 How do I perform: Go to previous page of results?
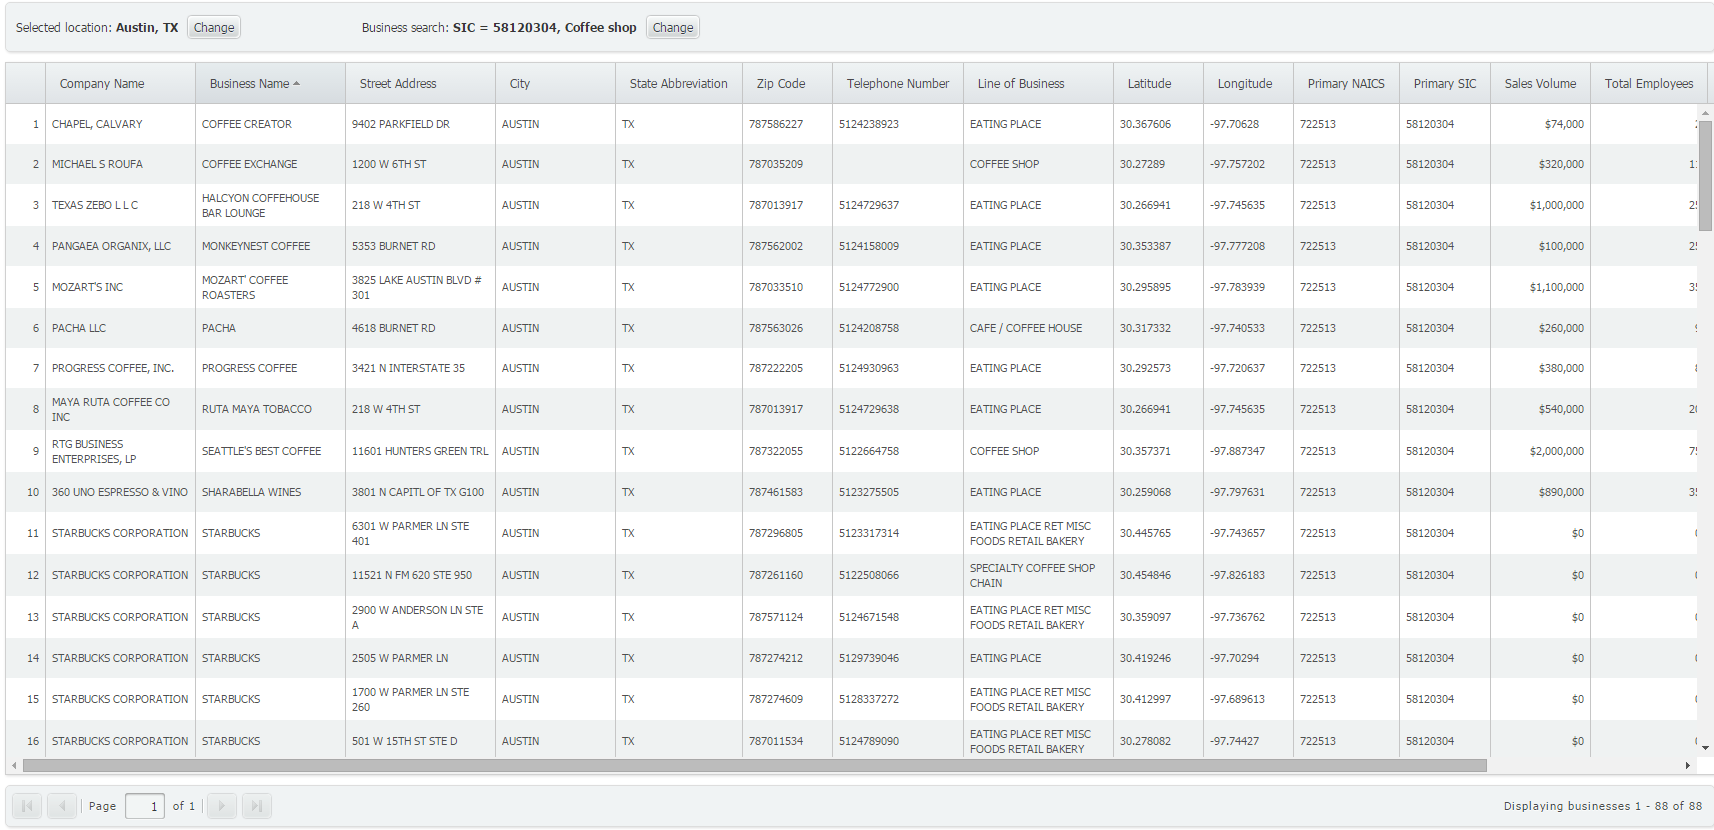(x=62, y=806)
